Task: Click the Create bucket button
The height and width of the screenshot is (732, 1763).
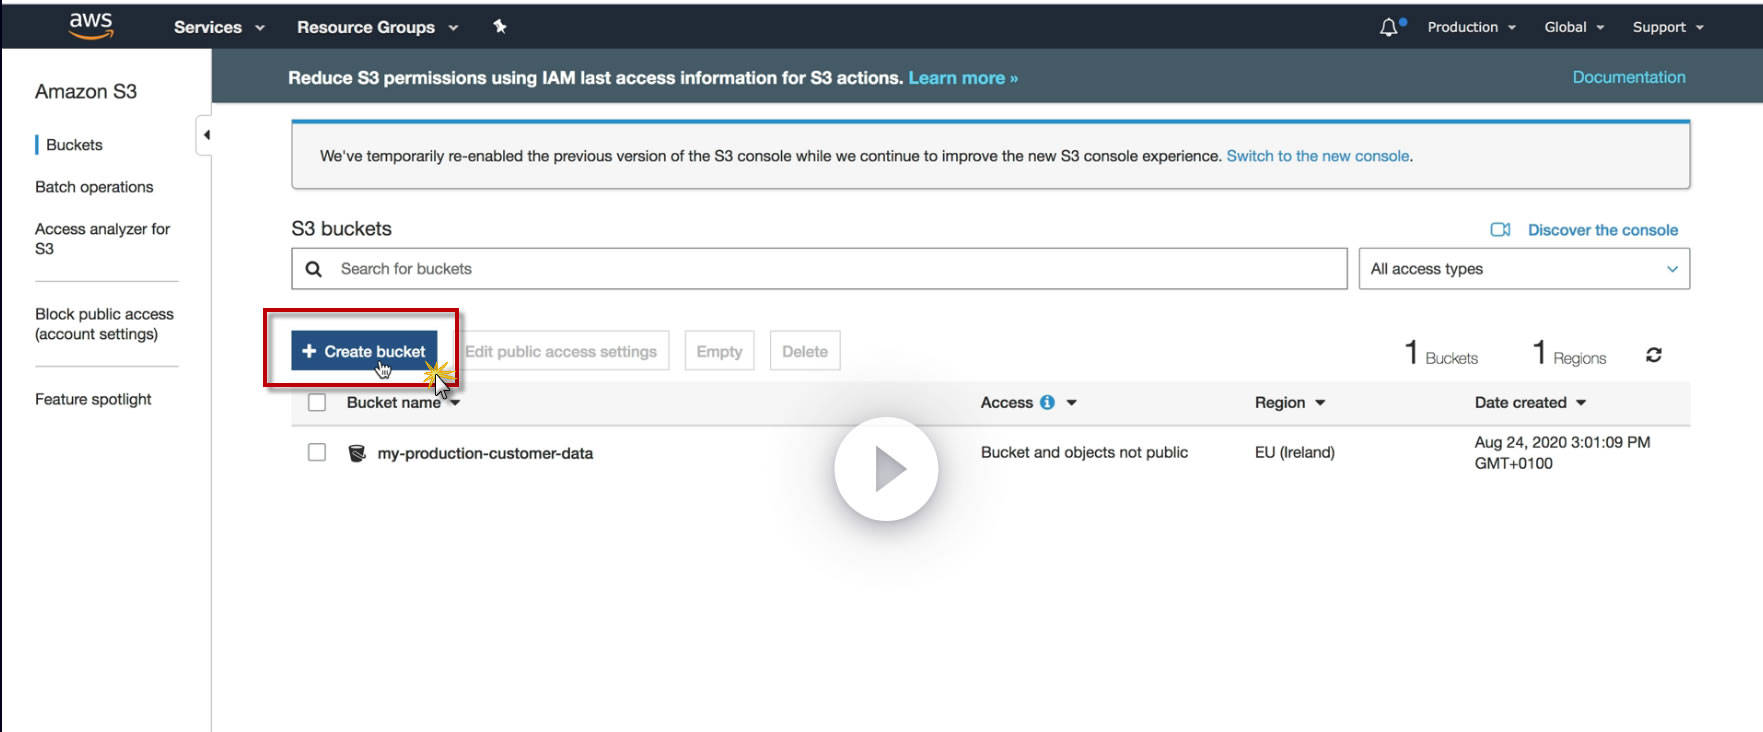Action: pos(364,351)
